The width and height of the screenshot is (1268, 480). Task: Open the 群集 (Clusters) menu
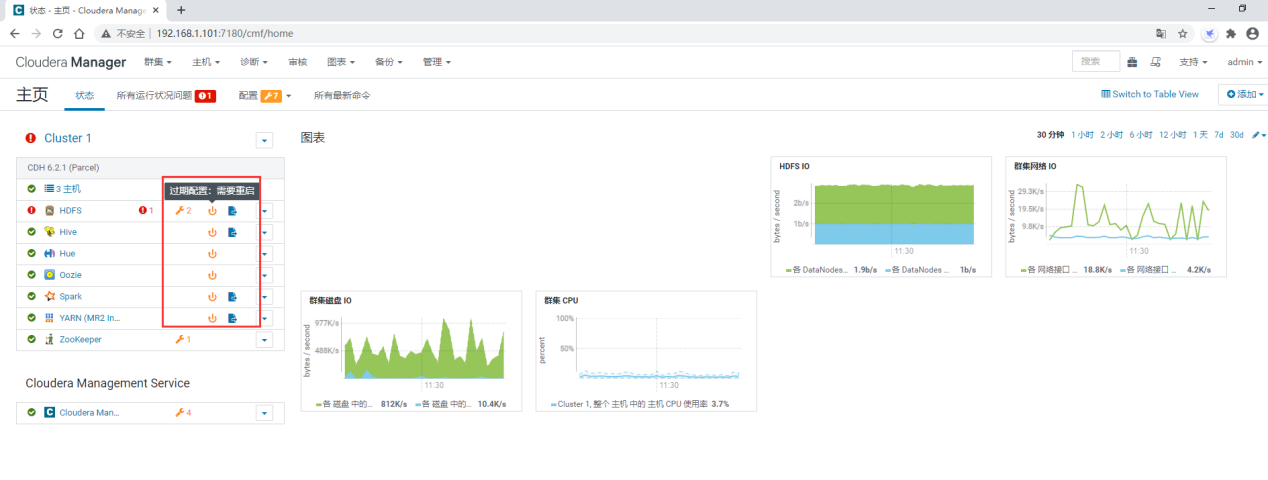click(158, 62)
